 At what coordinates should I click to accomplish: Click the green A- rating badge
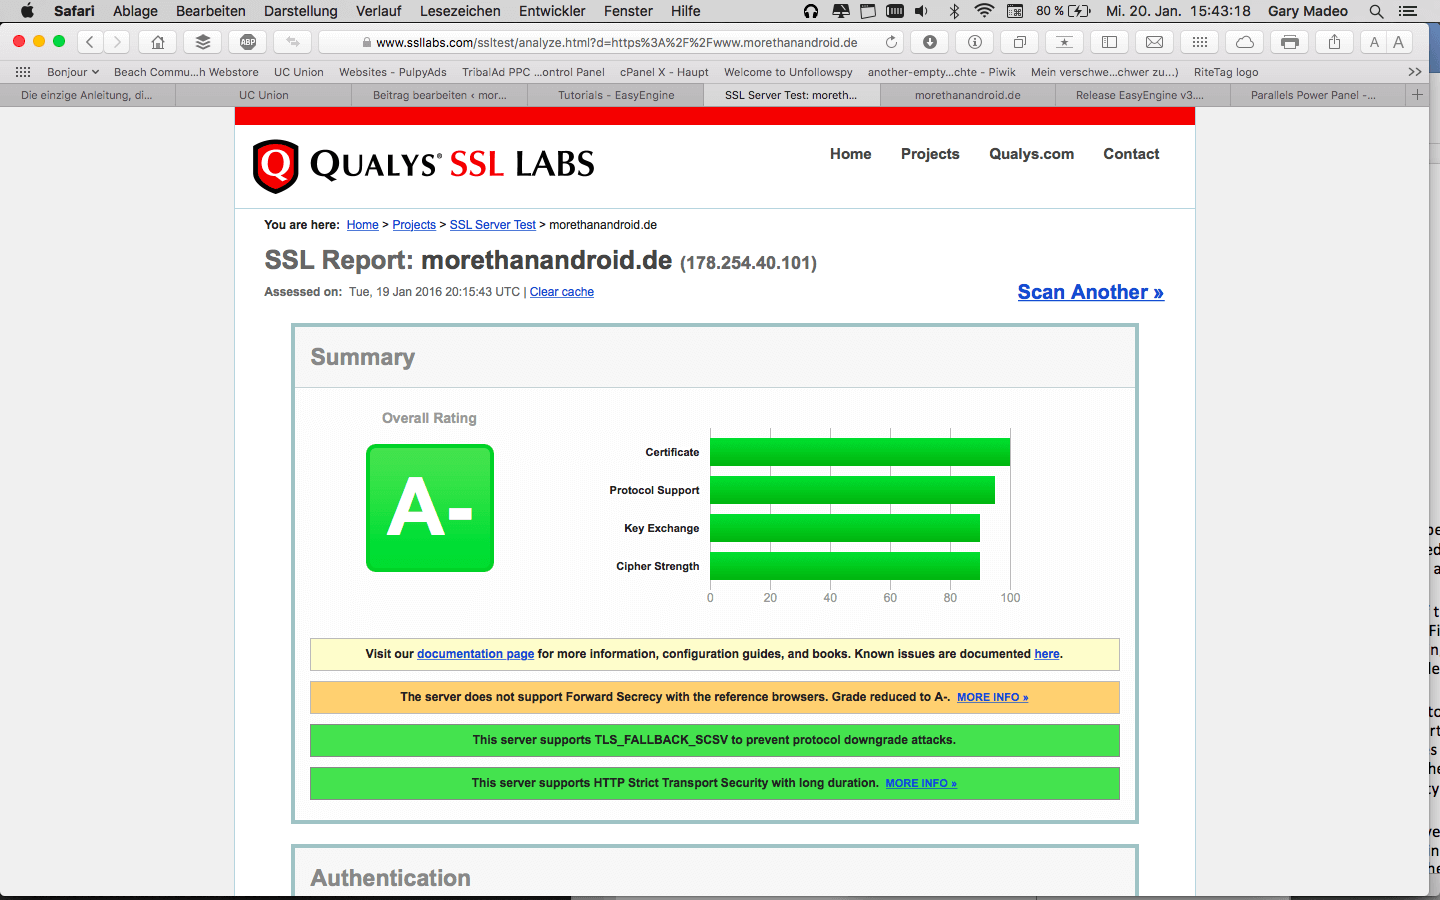pyautogui.click(x=430, y=508)
